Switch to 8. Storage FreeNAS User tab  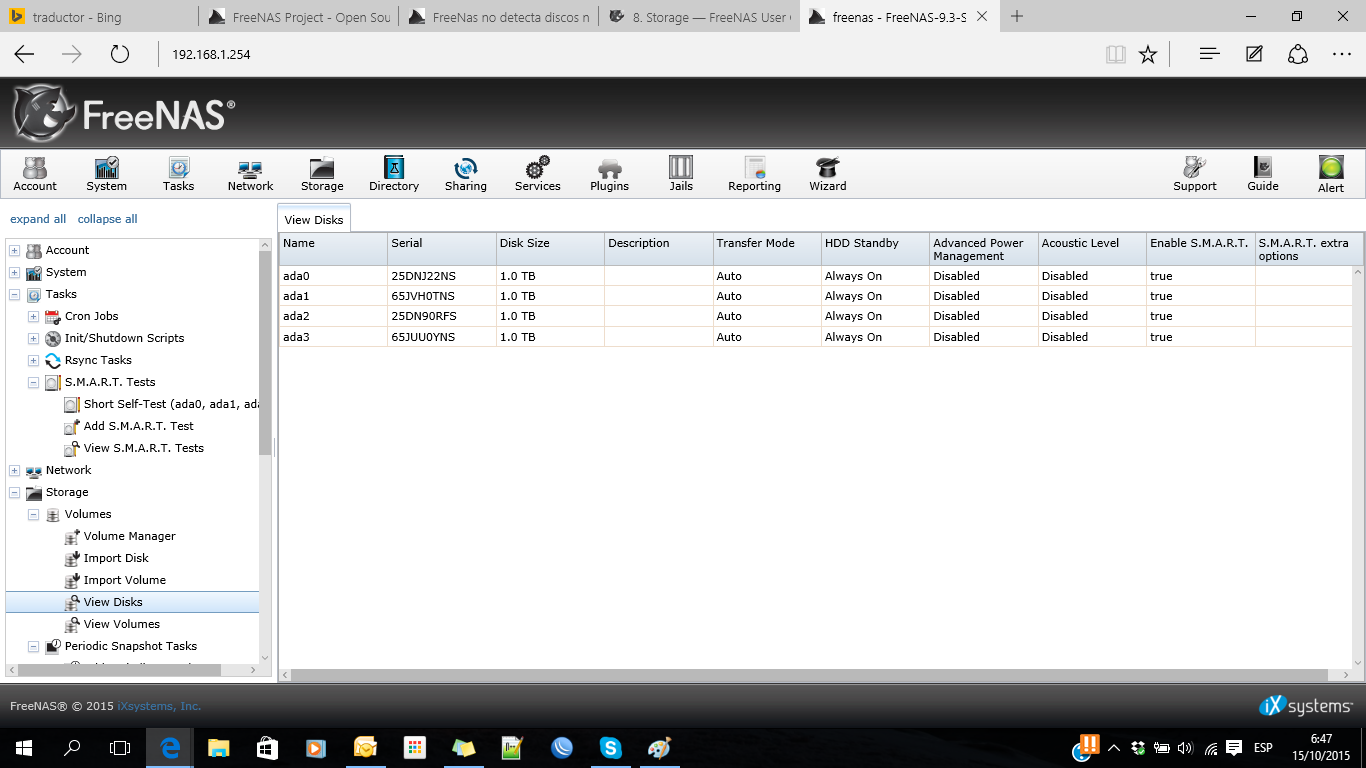point(700,17)
